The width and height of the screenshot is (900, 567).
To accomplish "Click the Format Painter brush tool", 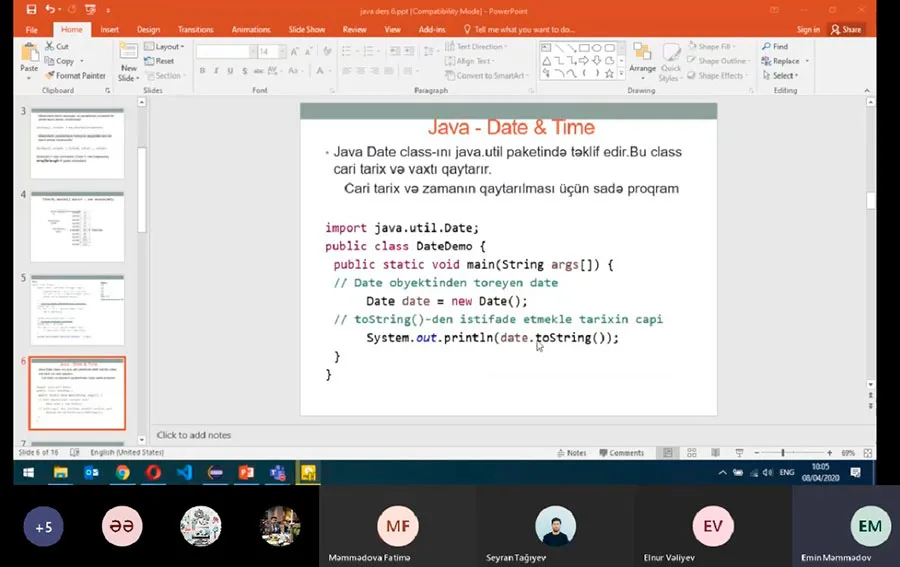I will (x=75, y=75).
